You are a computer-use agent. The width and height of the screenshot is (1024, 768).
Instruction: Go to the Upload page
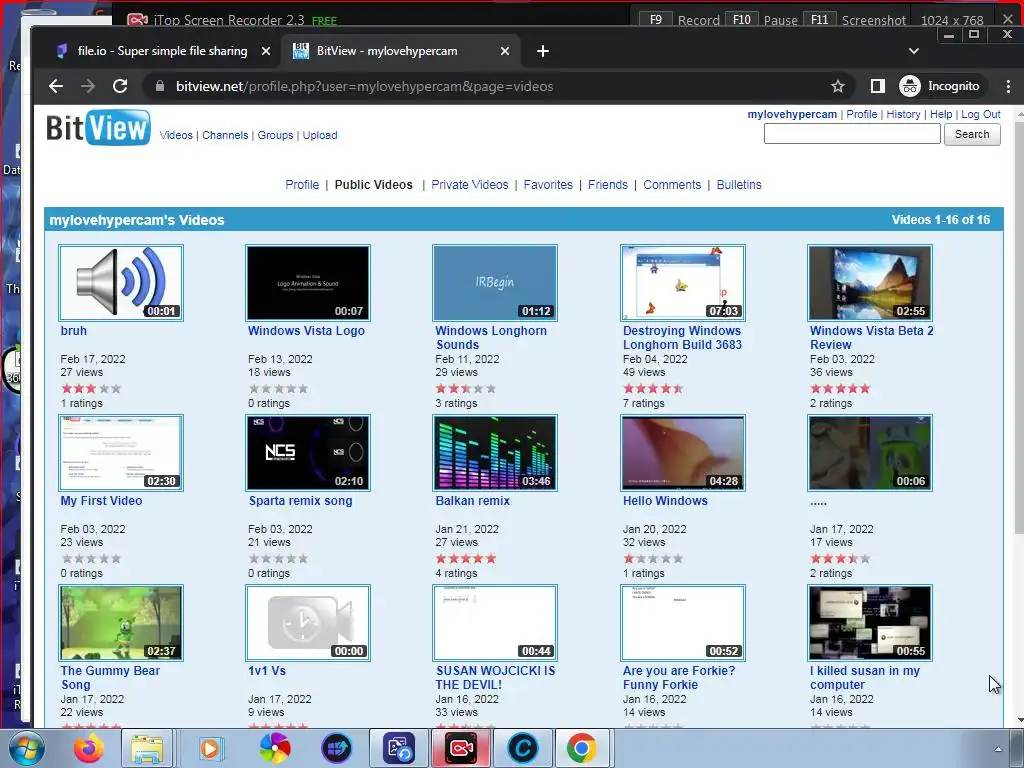320,135
